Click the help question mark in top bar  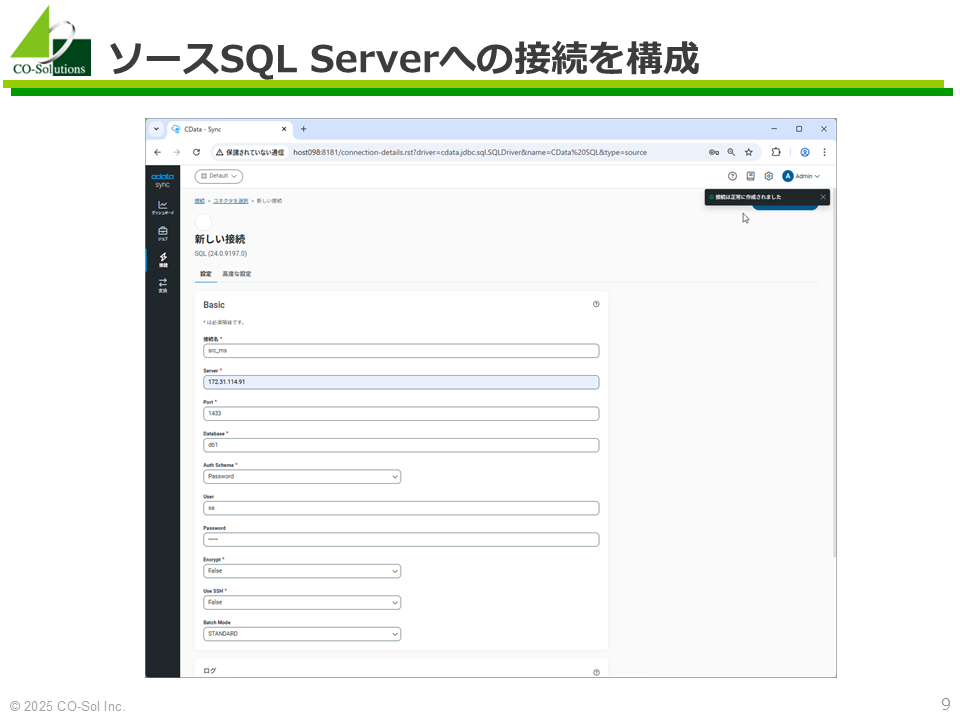732,176
